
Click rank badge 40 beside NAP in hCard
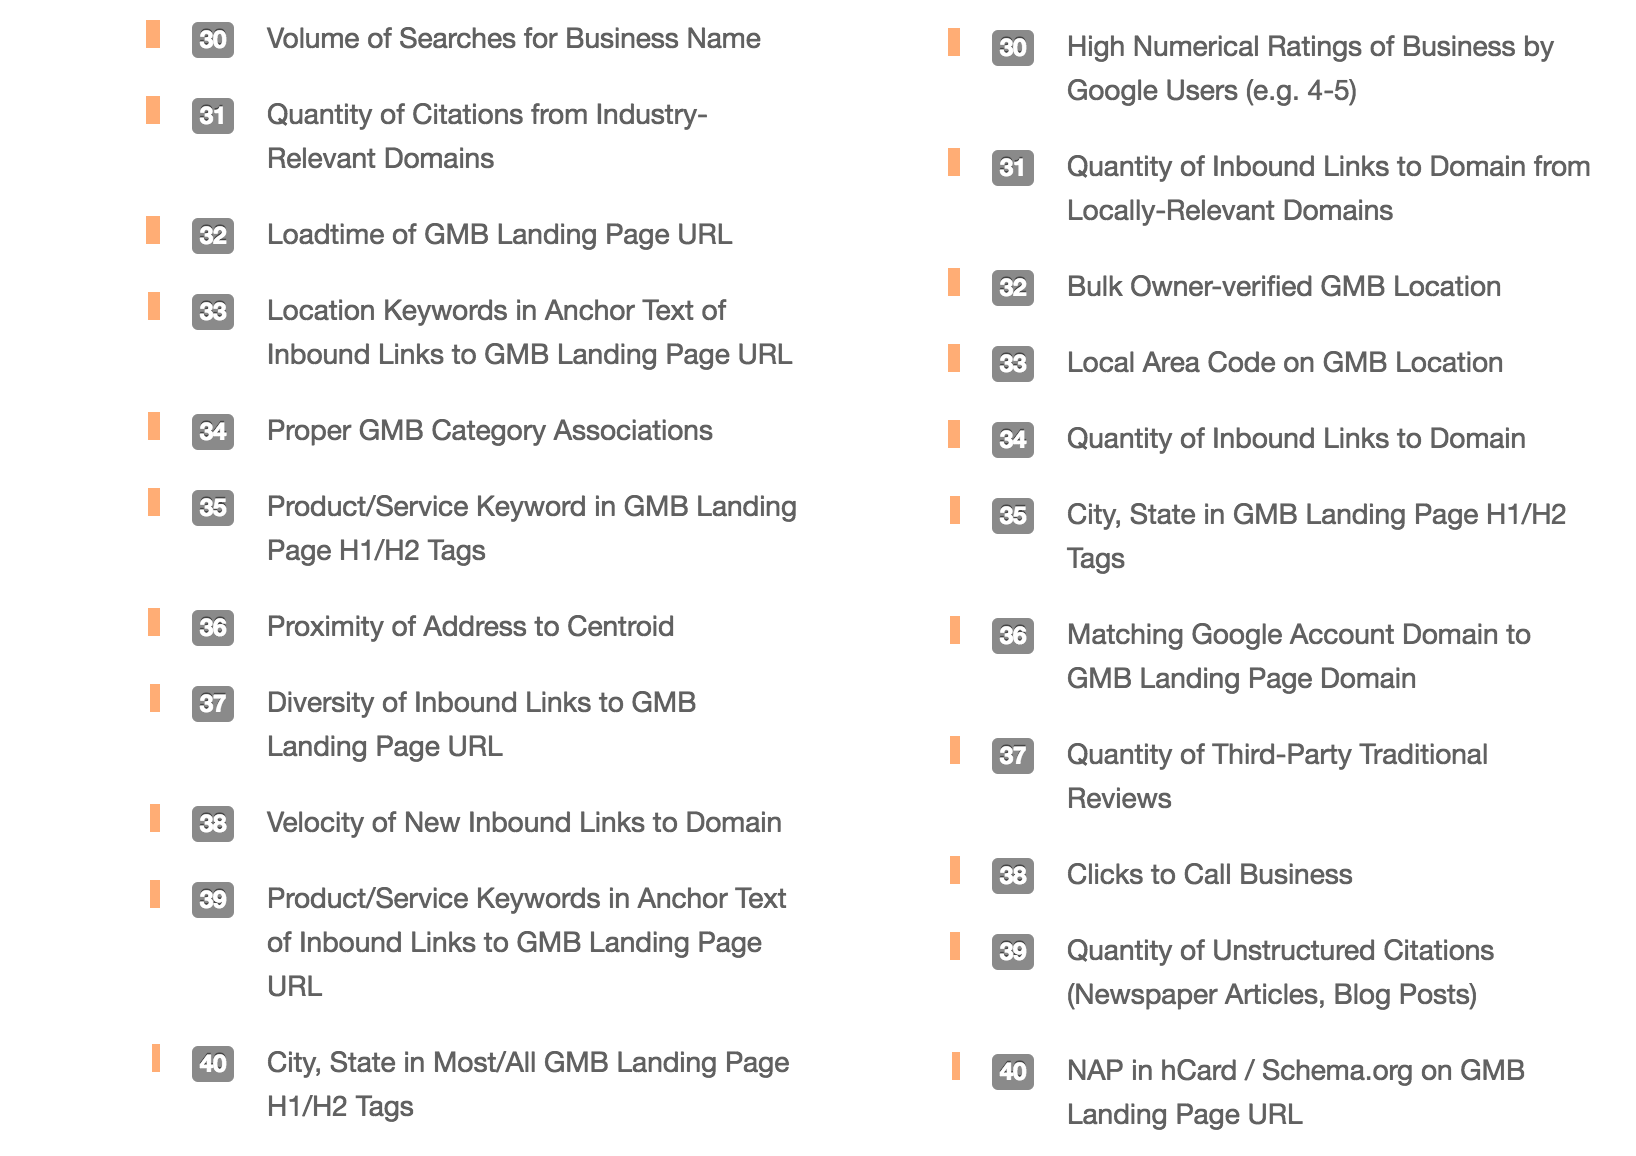[1013, 1072]
